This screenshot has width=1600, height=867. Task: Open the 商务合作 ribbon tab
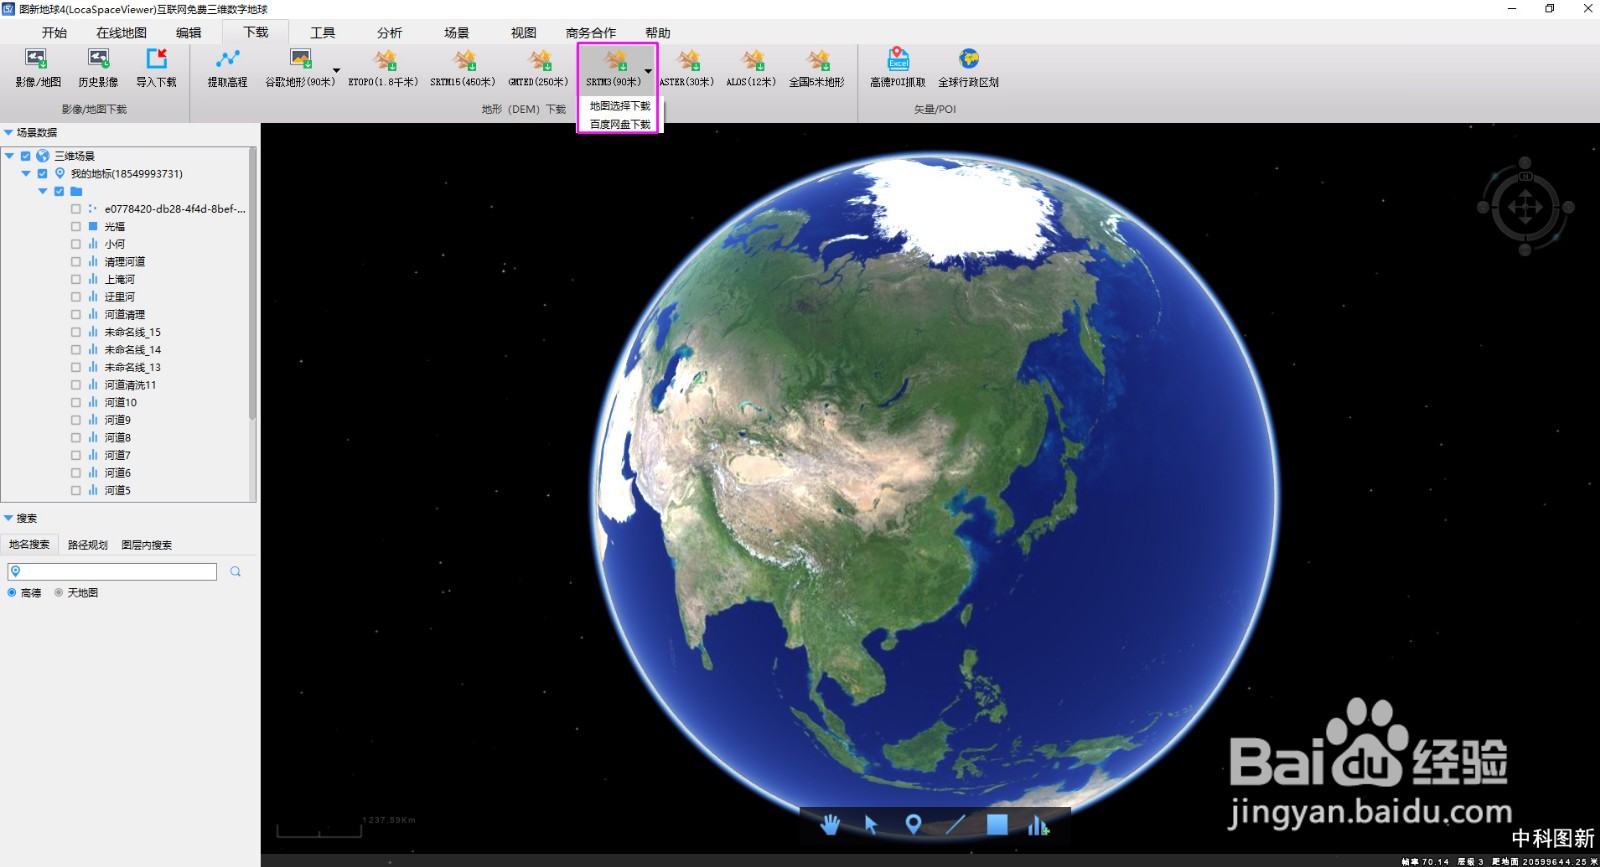click(x=591, y=33)
